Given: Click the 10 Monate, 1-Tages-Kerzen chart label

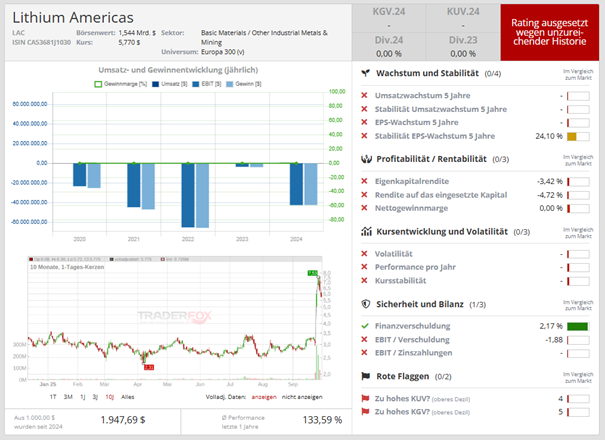Looking at the screenshot, I should pyautogui.click(x=67, y=267).
